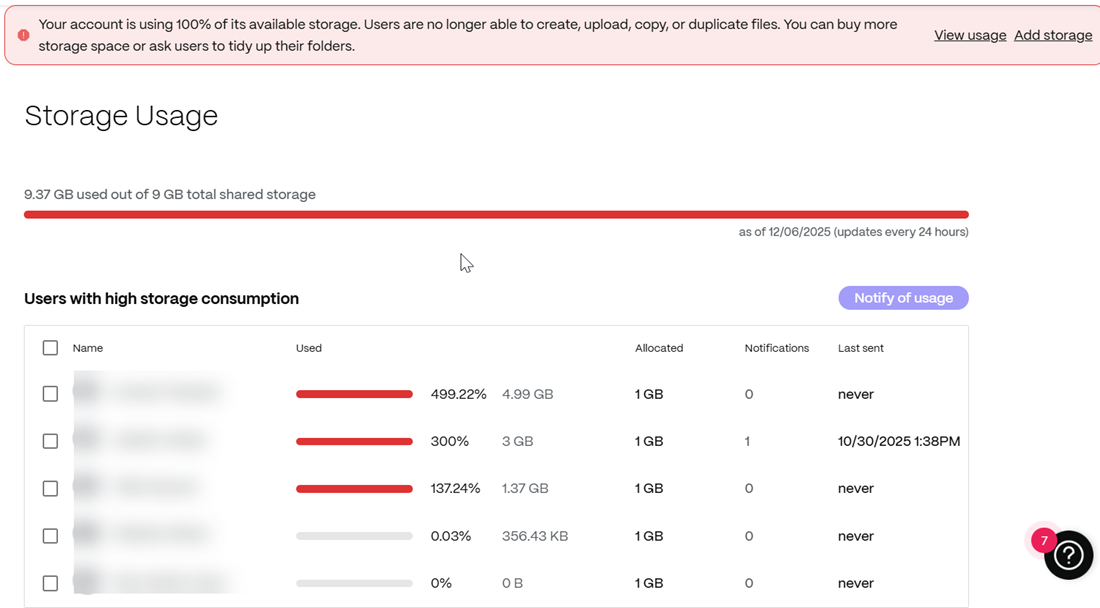Click the total shared storage progress bar

tap(496, 214)
